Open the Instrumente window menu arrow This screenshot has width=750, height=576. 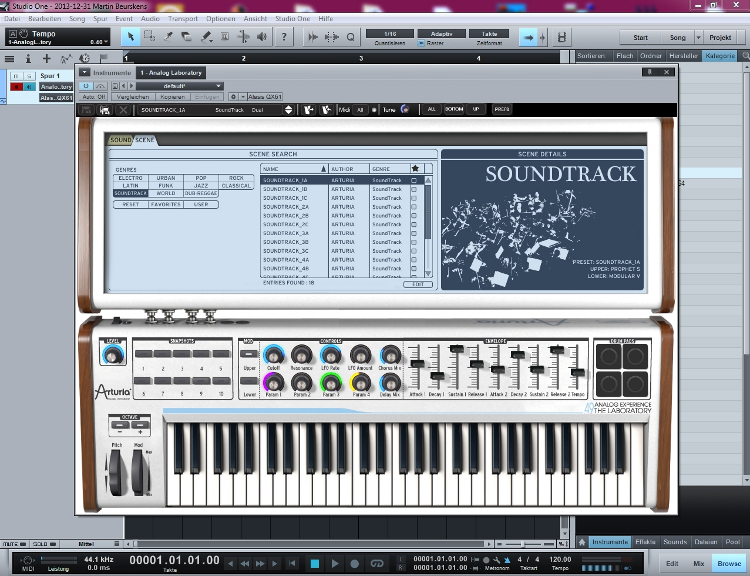[84, 73]
